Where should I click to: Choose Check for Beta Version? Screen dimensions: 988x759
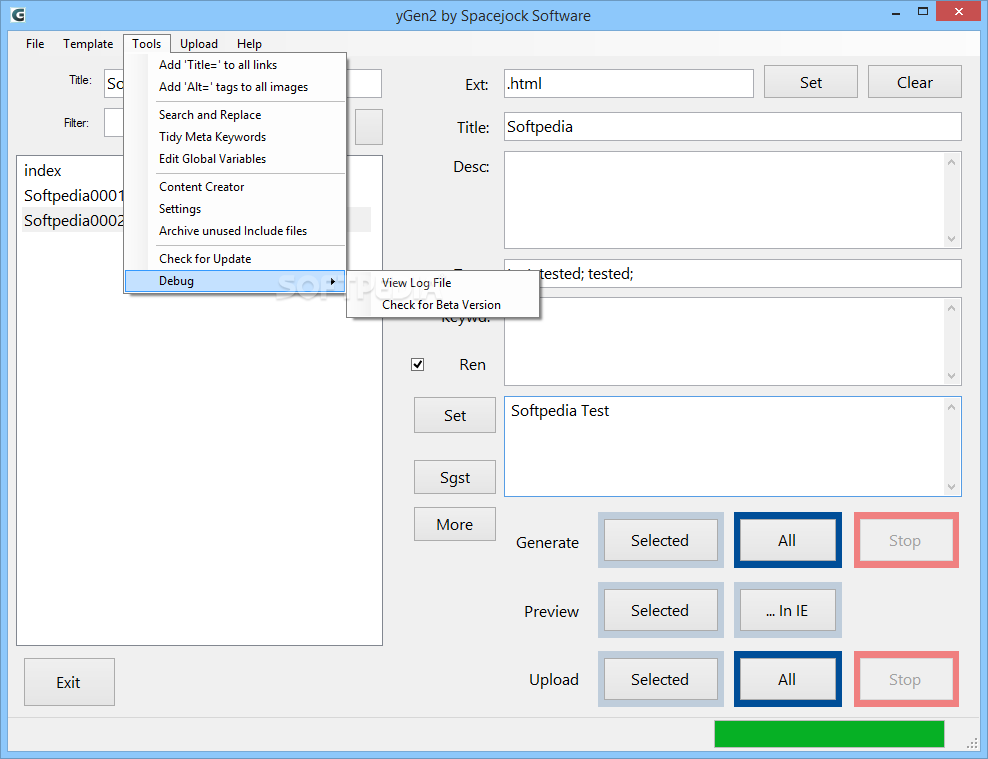443,305
